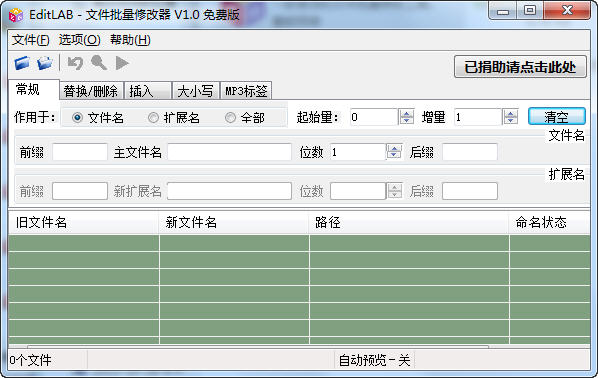Screen dimensions: 598x378
Task: Maximize the EditLAB window
Action: click(x=530, y=11)
